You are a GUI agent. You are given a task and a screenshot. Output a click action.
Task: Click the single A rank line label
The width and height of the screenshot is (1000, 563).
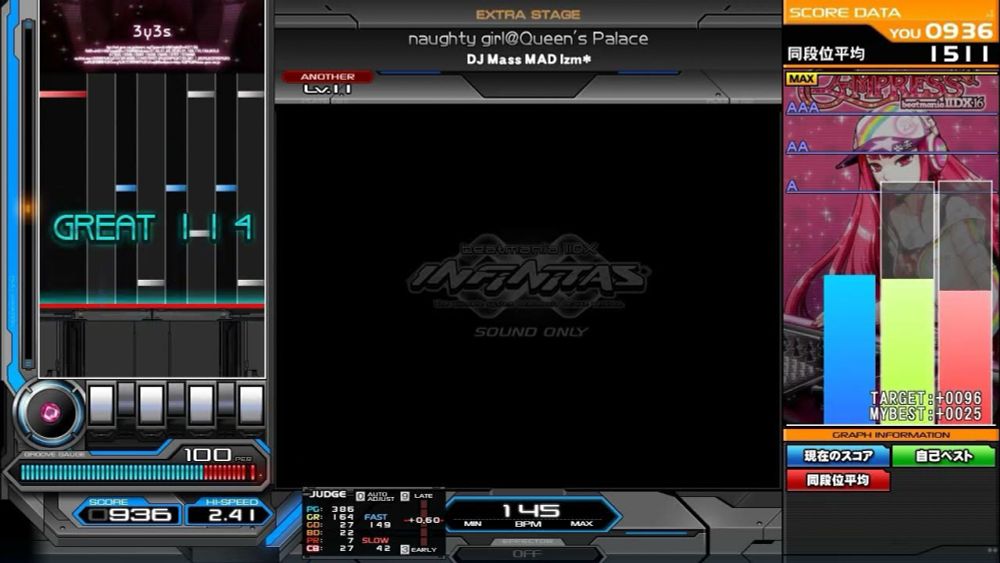click(792, 186)
